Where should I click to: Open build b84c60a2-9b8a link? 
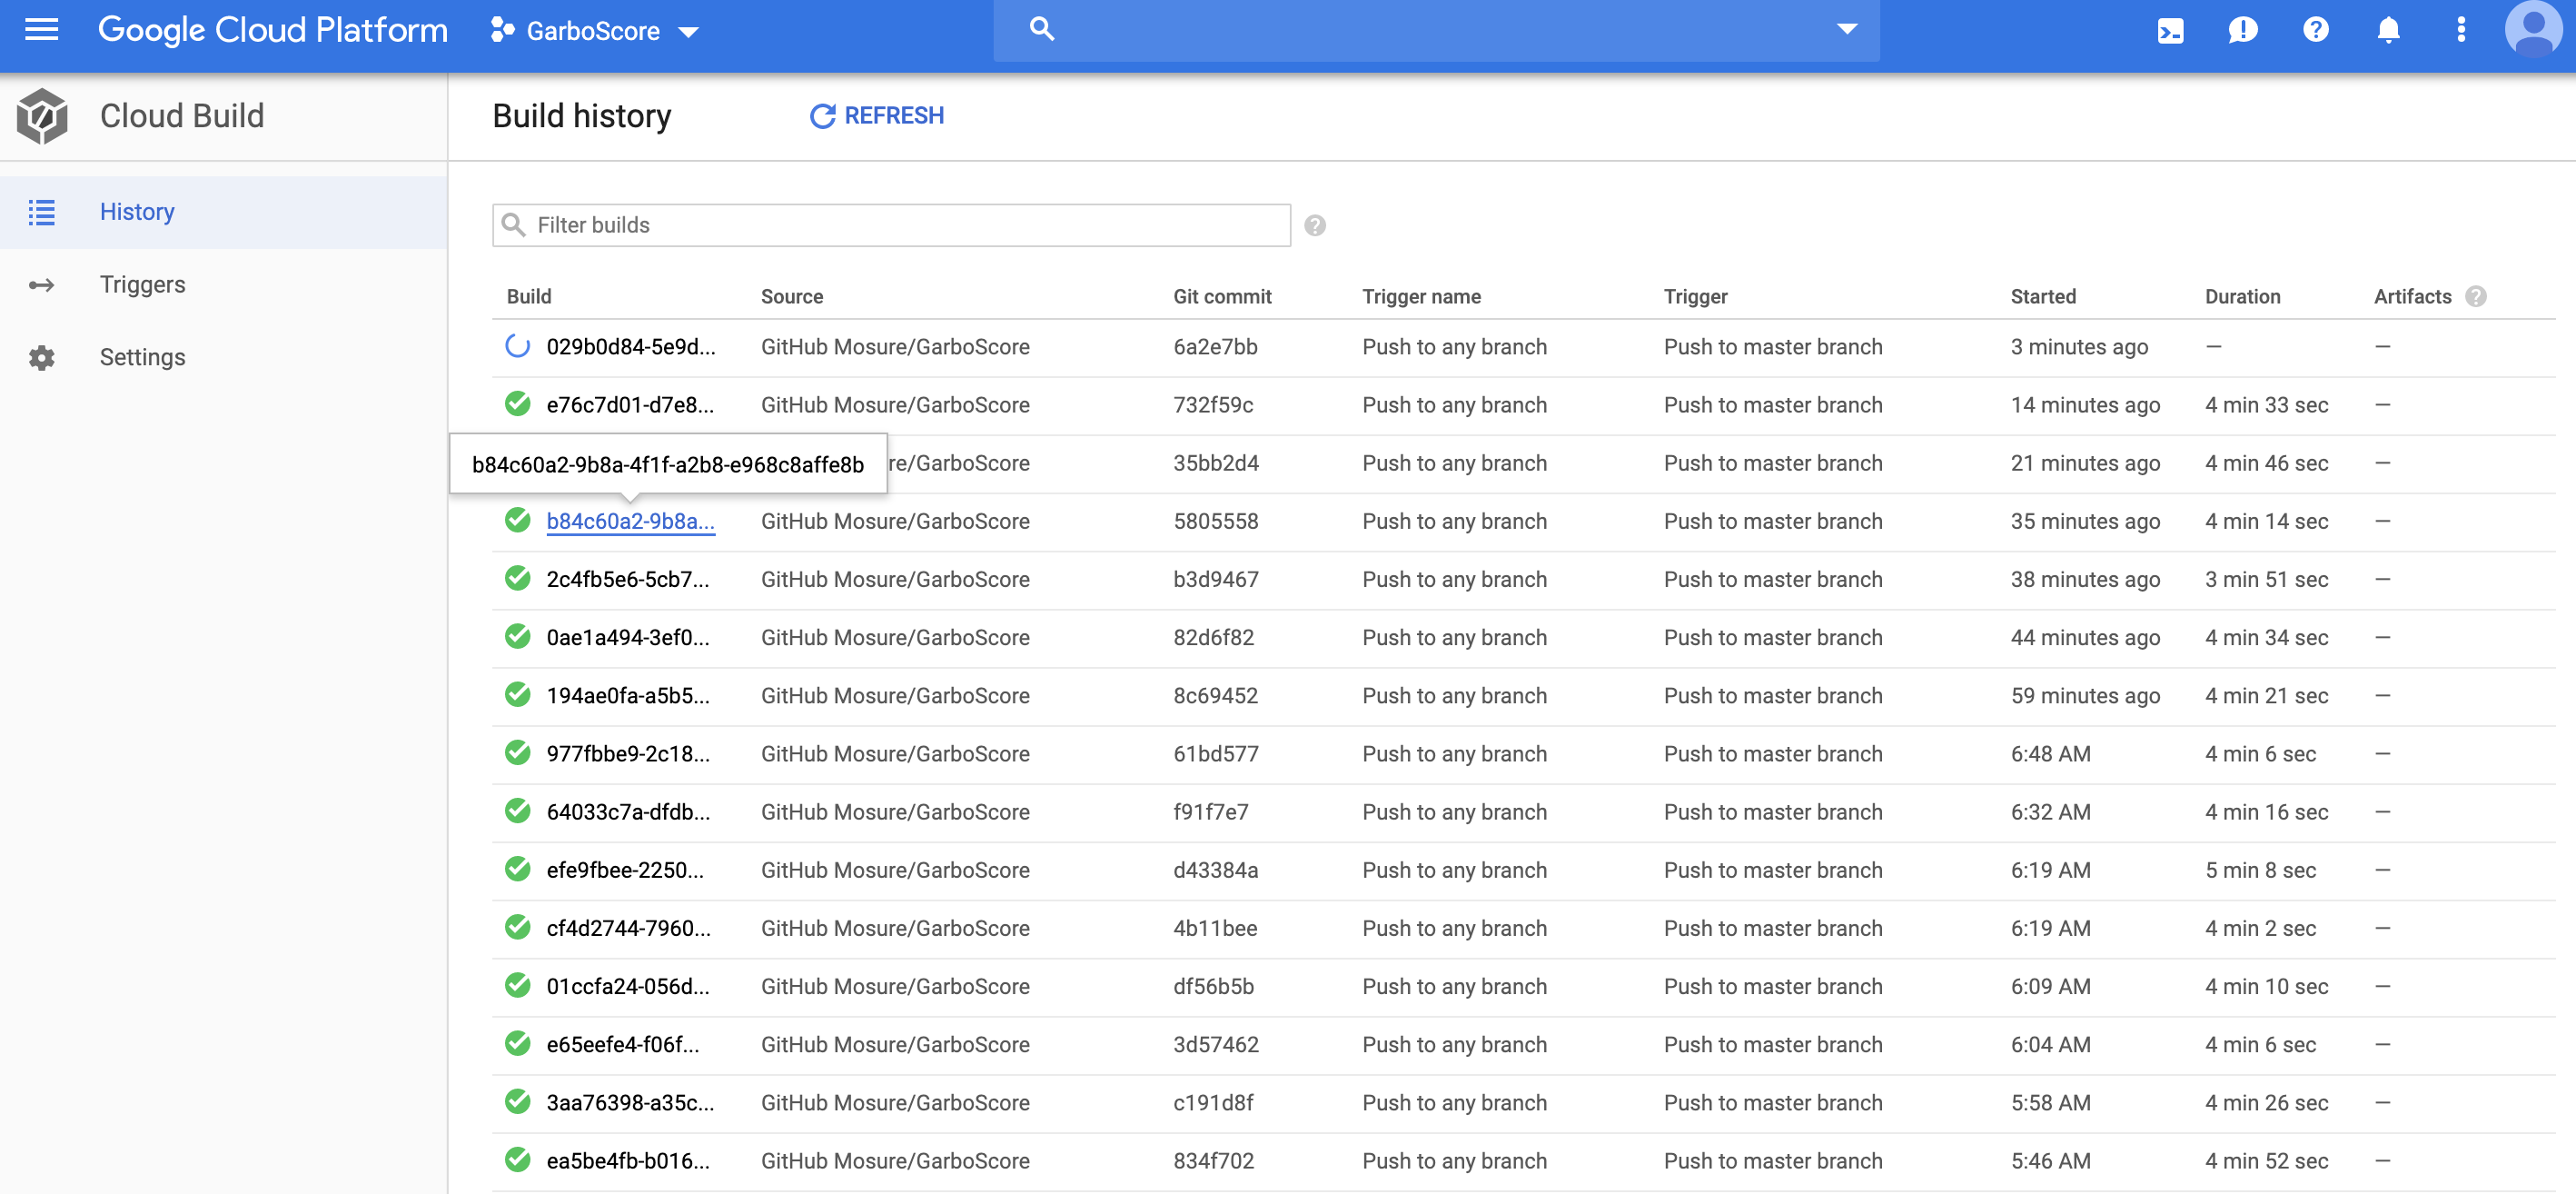coord(630,522)
